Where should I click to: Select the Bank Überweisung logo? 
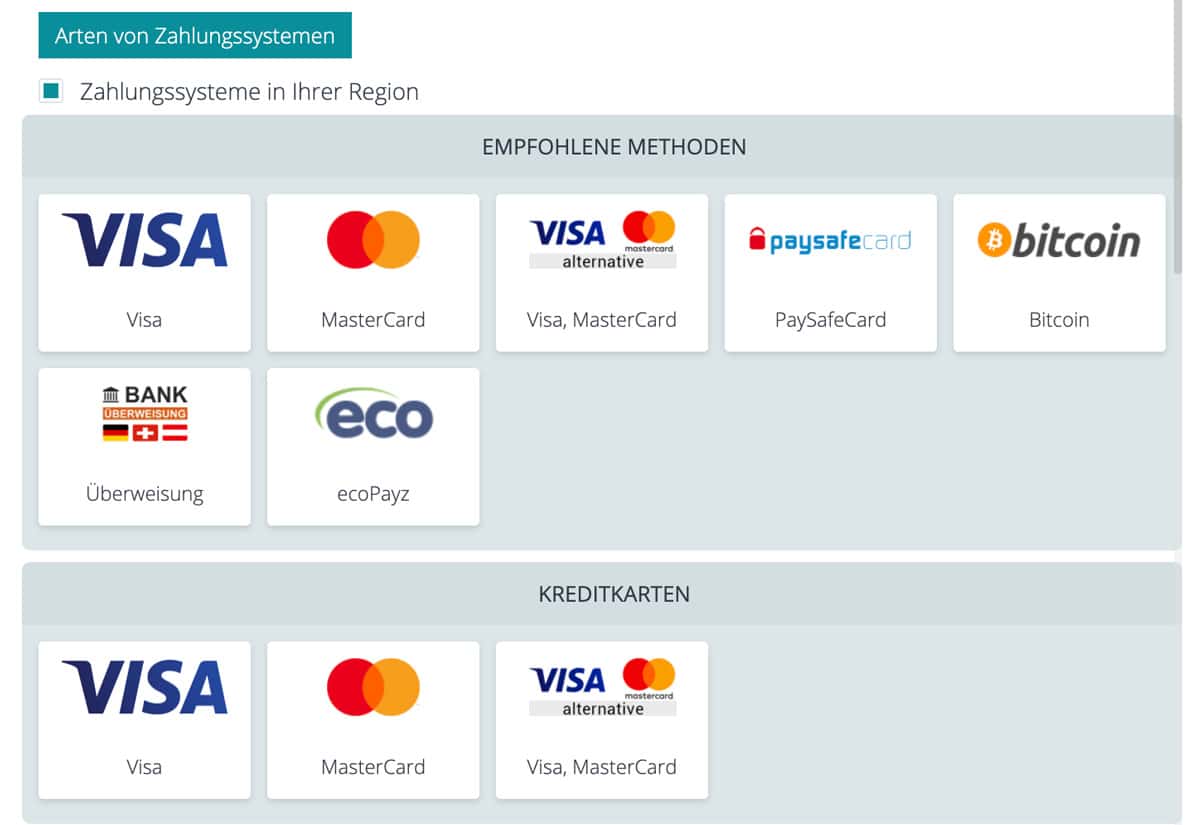[145, 414]
